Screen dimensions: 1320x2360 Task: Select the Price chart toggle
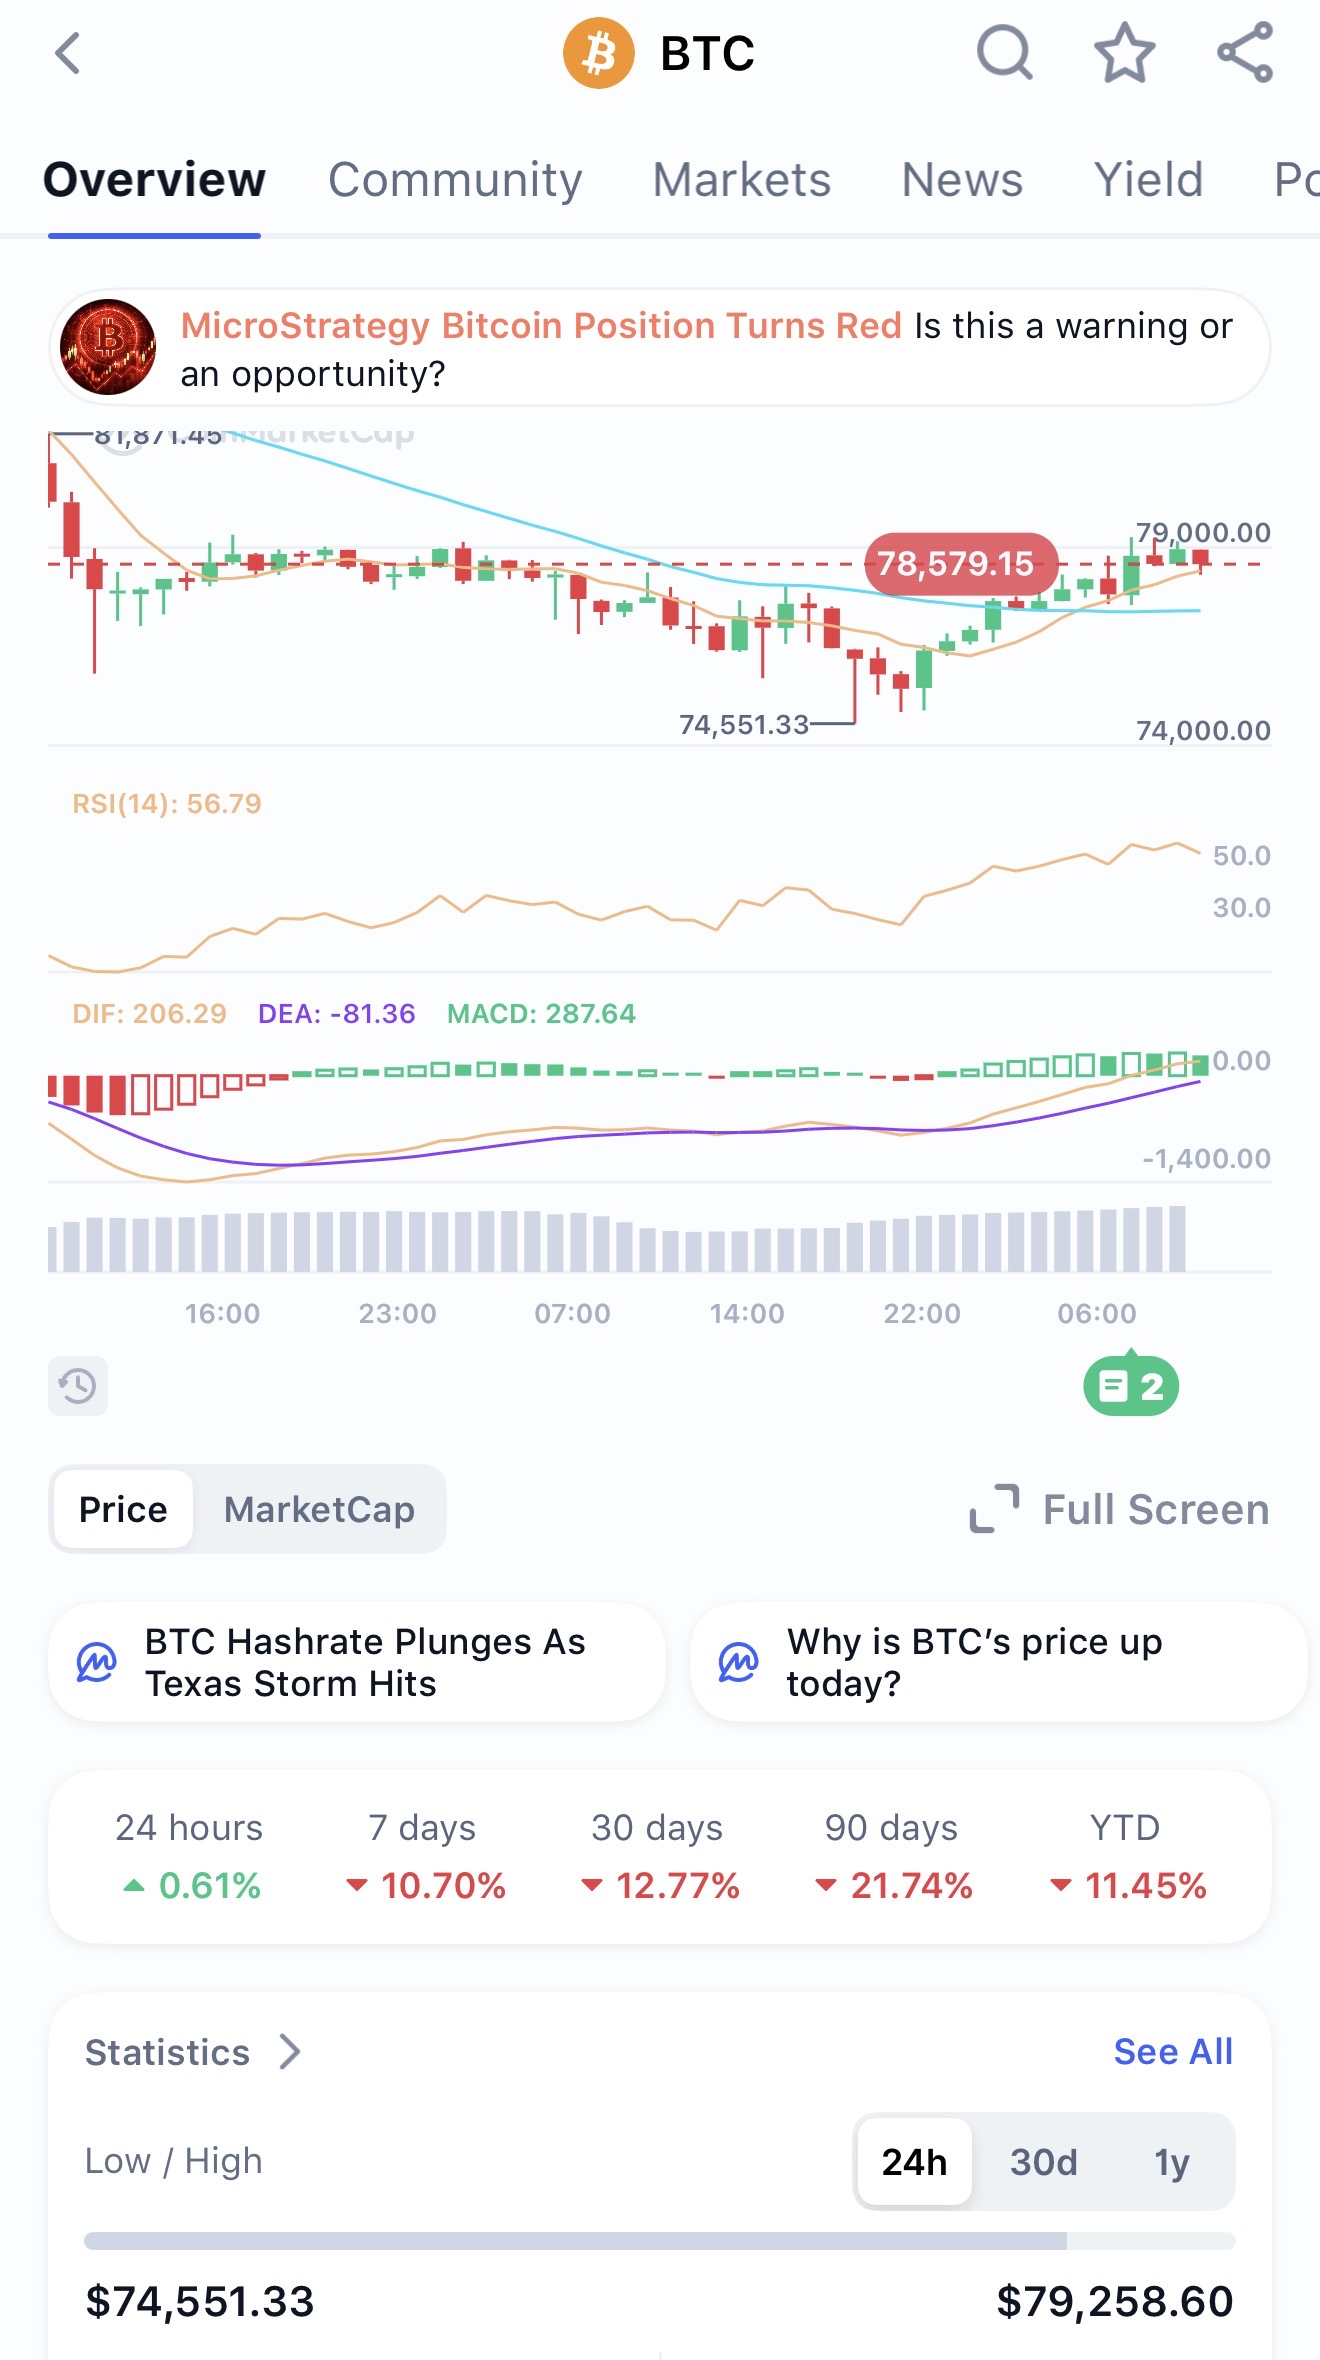tap(123, 1509)
